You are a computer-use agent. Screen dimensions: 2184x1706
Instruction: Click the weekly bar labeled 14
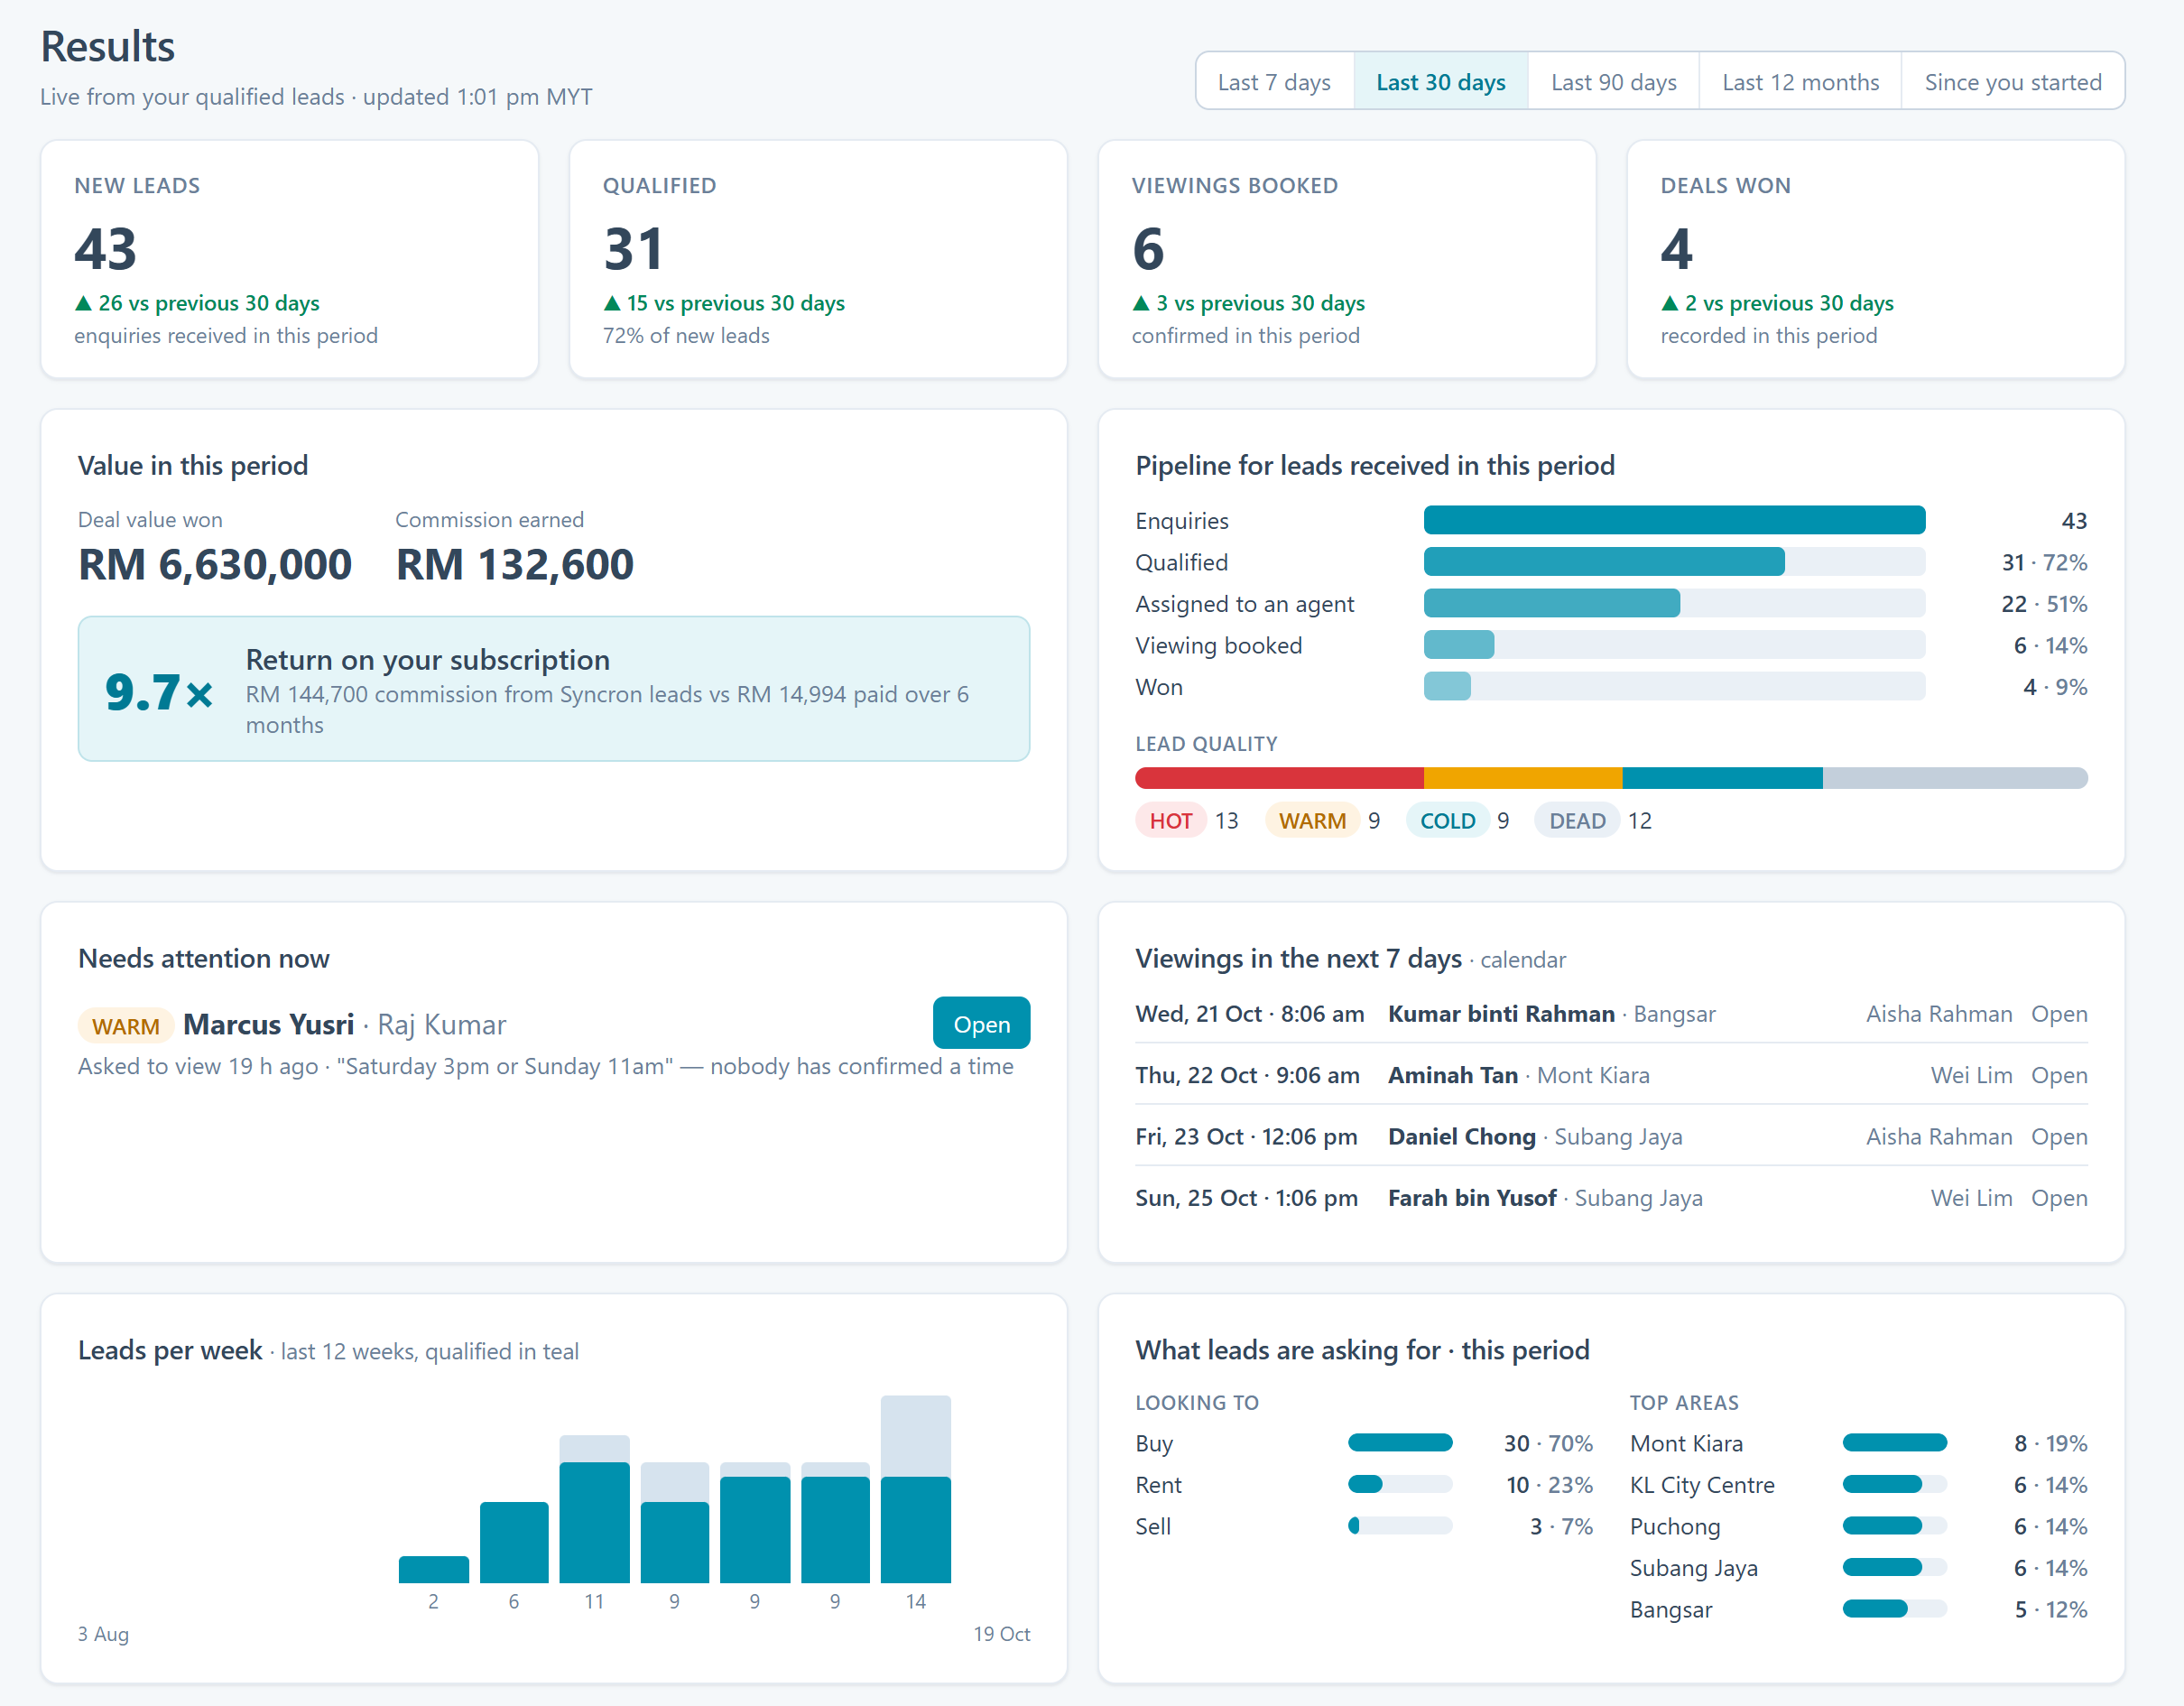pos(915,1489)
